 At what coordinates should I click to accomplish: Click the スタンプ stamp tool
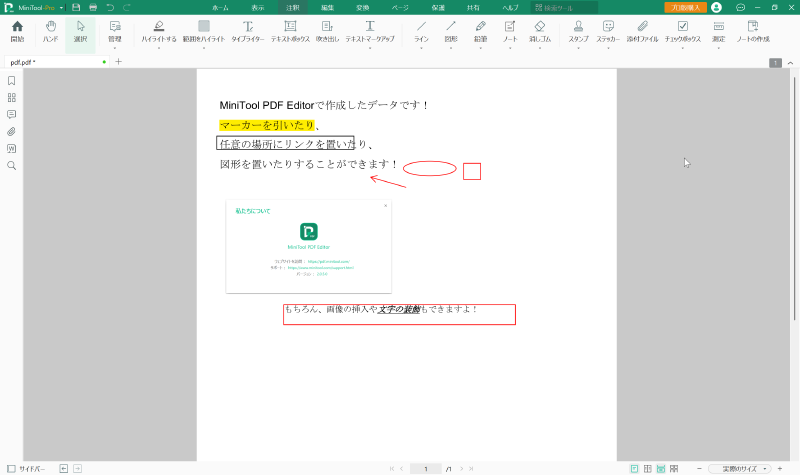coord(578,30)
